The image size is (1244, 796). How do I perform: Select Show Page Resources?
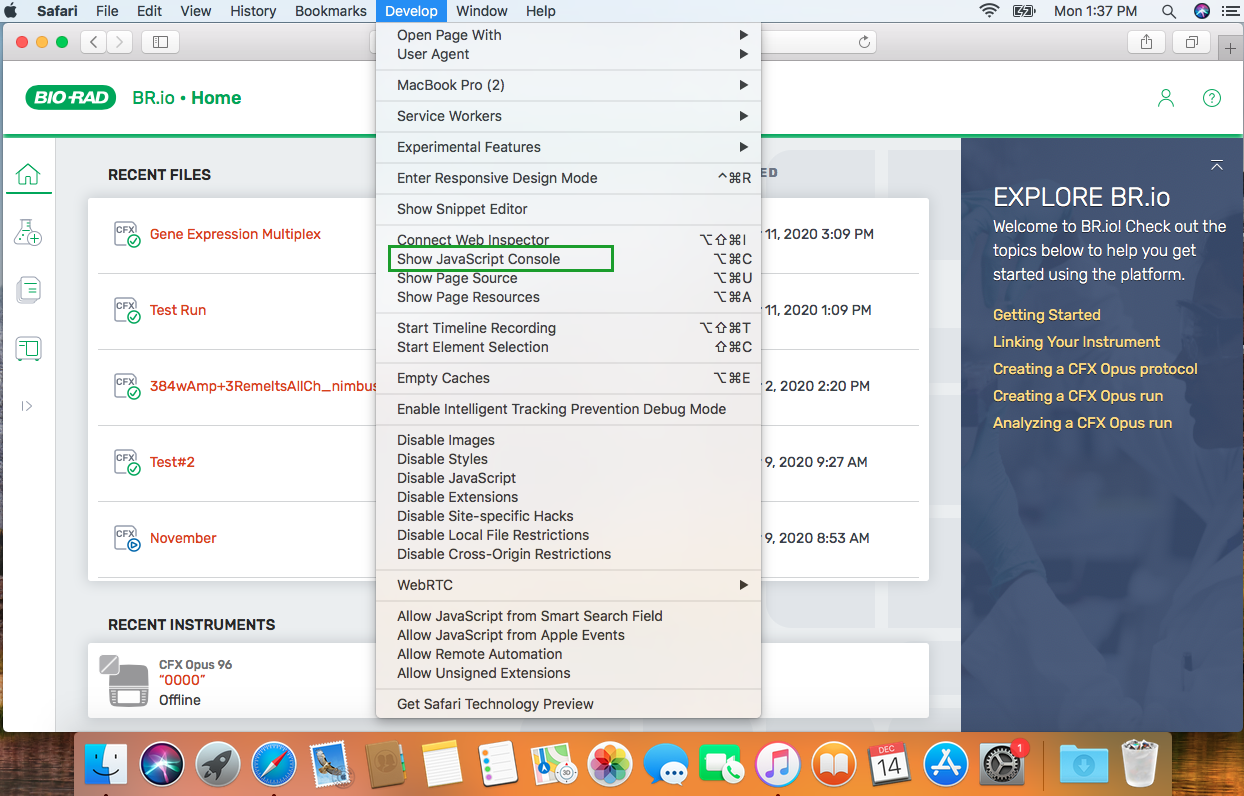(568, 297)
